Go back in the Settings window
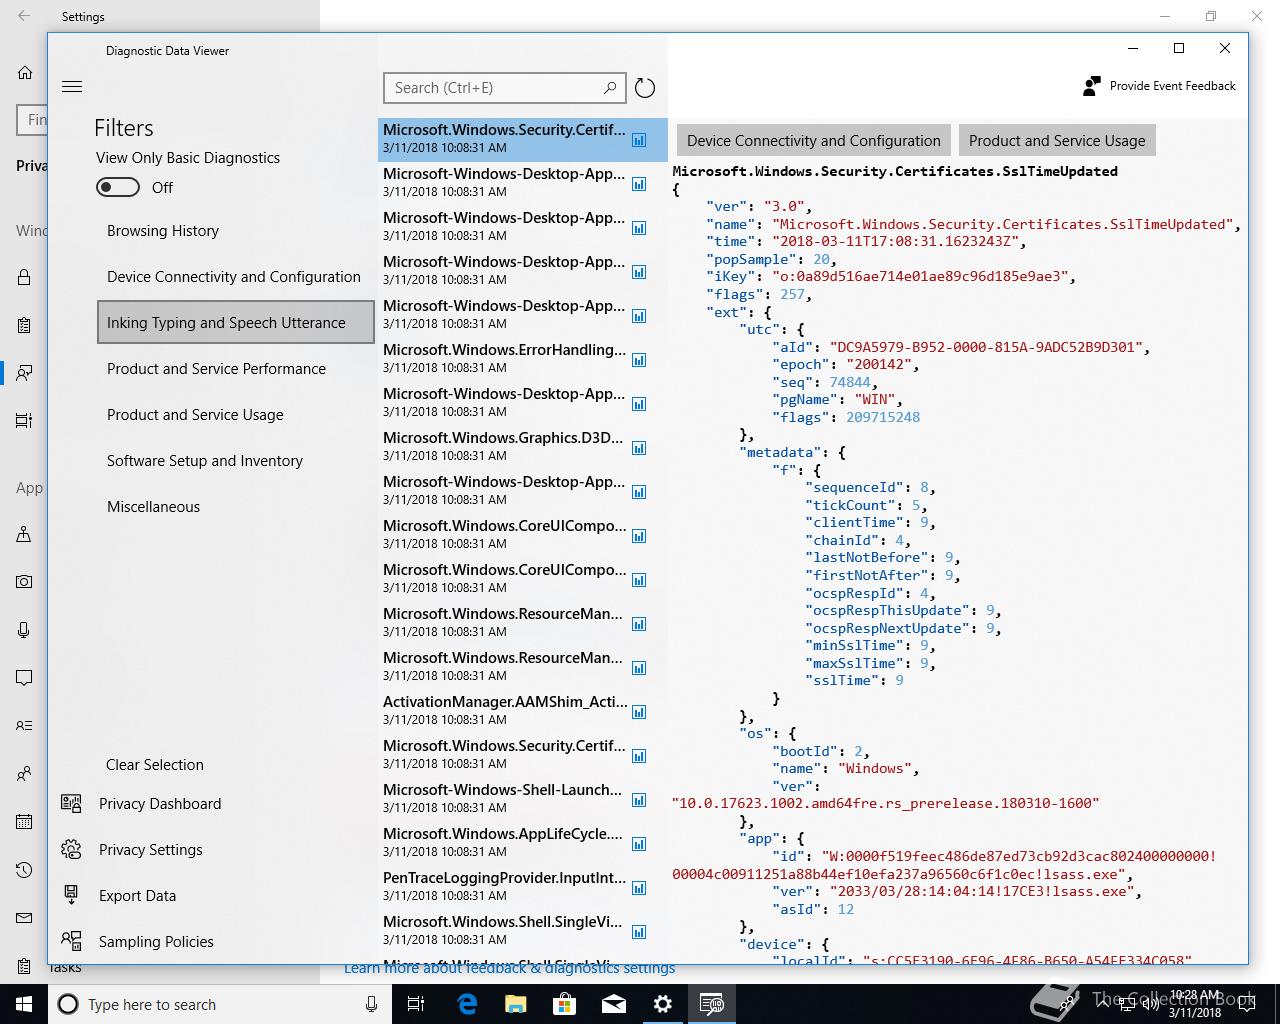The image size is (1280, 1024). pos(24,16)
